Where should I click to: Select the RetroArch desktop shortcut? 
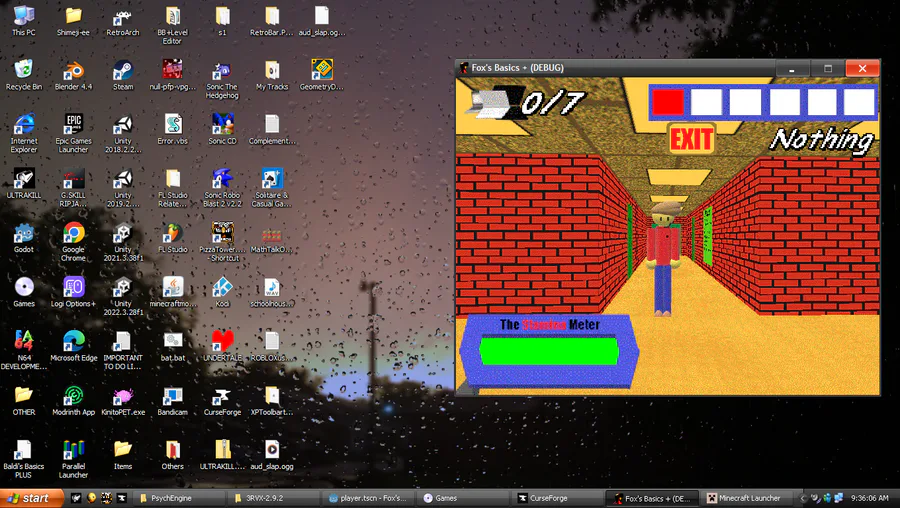[123, 21]
